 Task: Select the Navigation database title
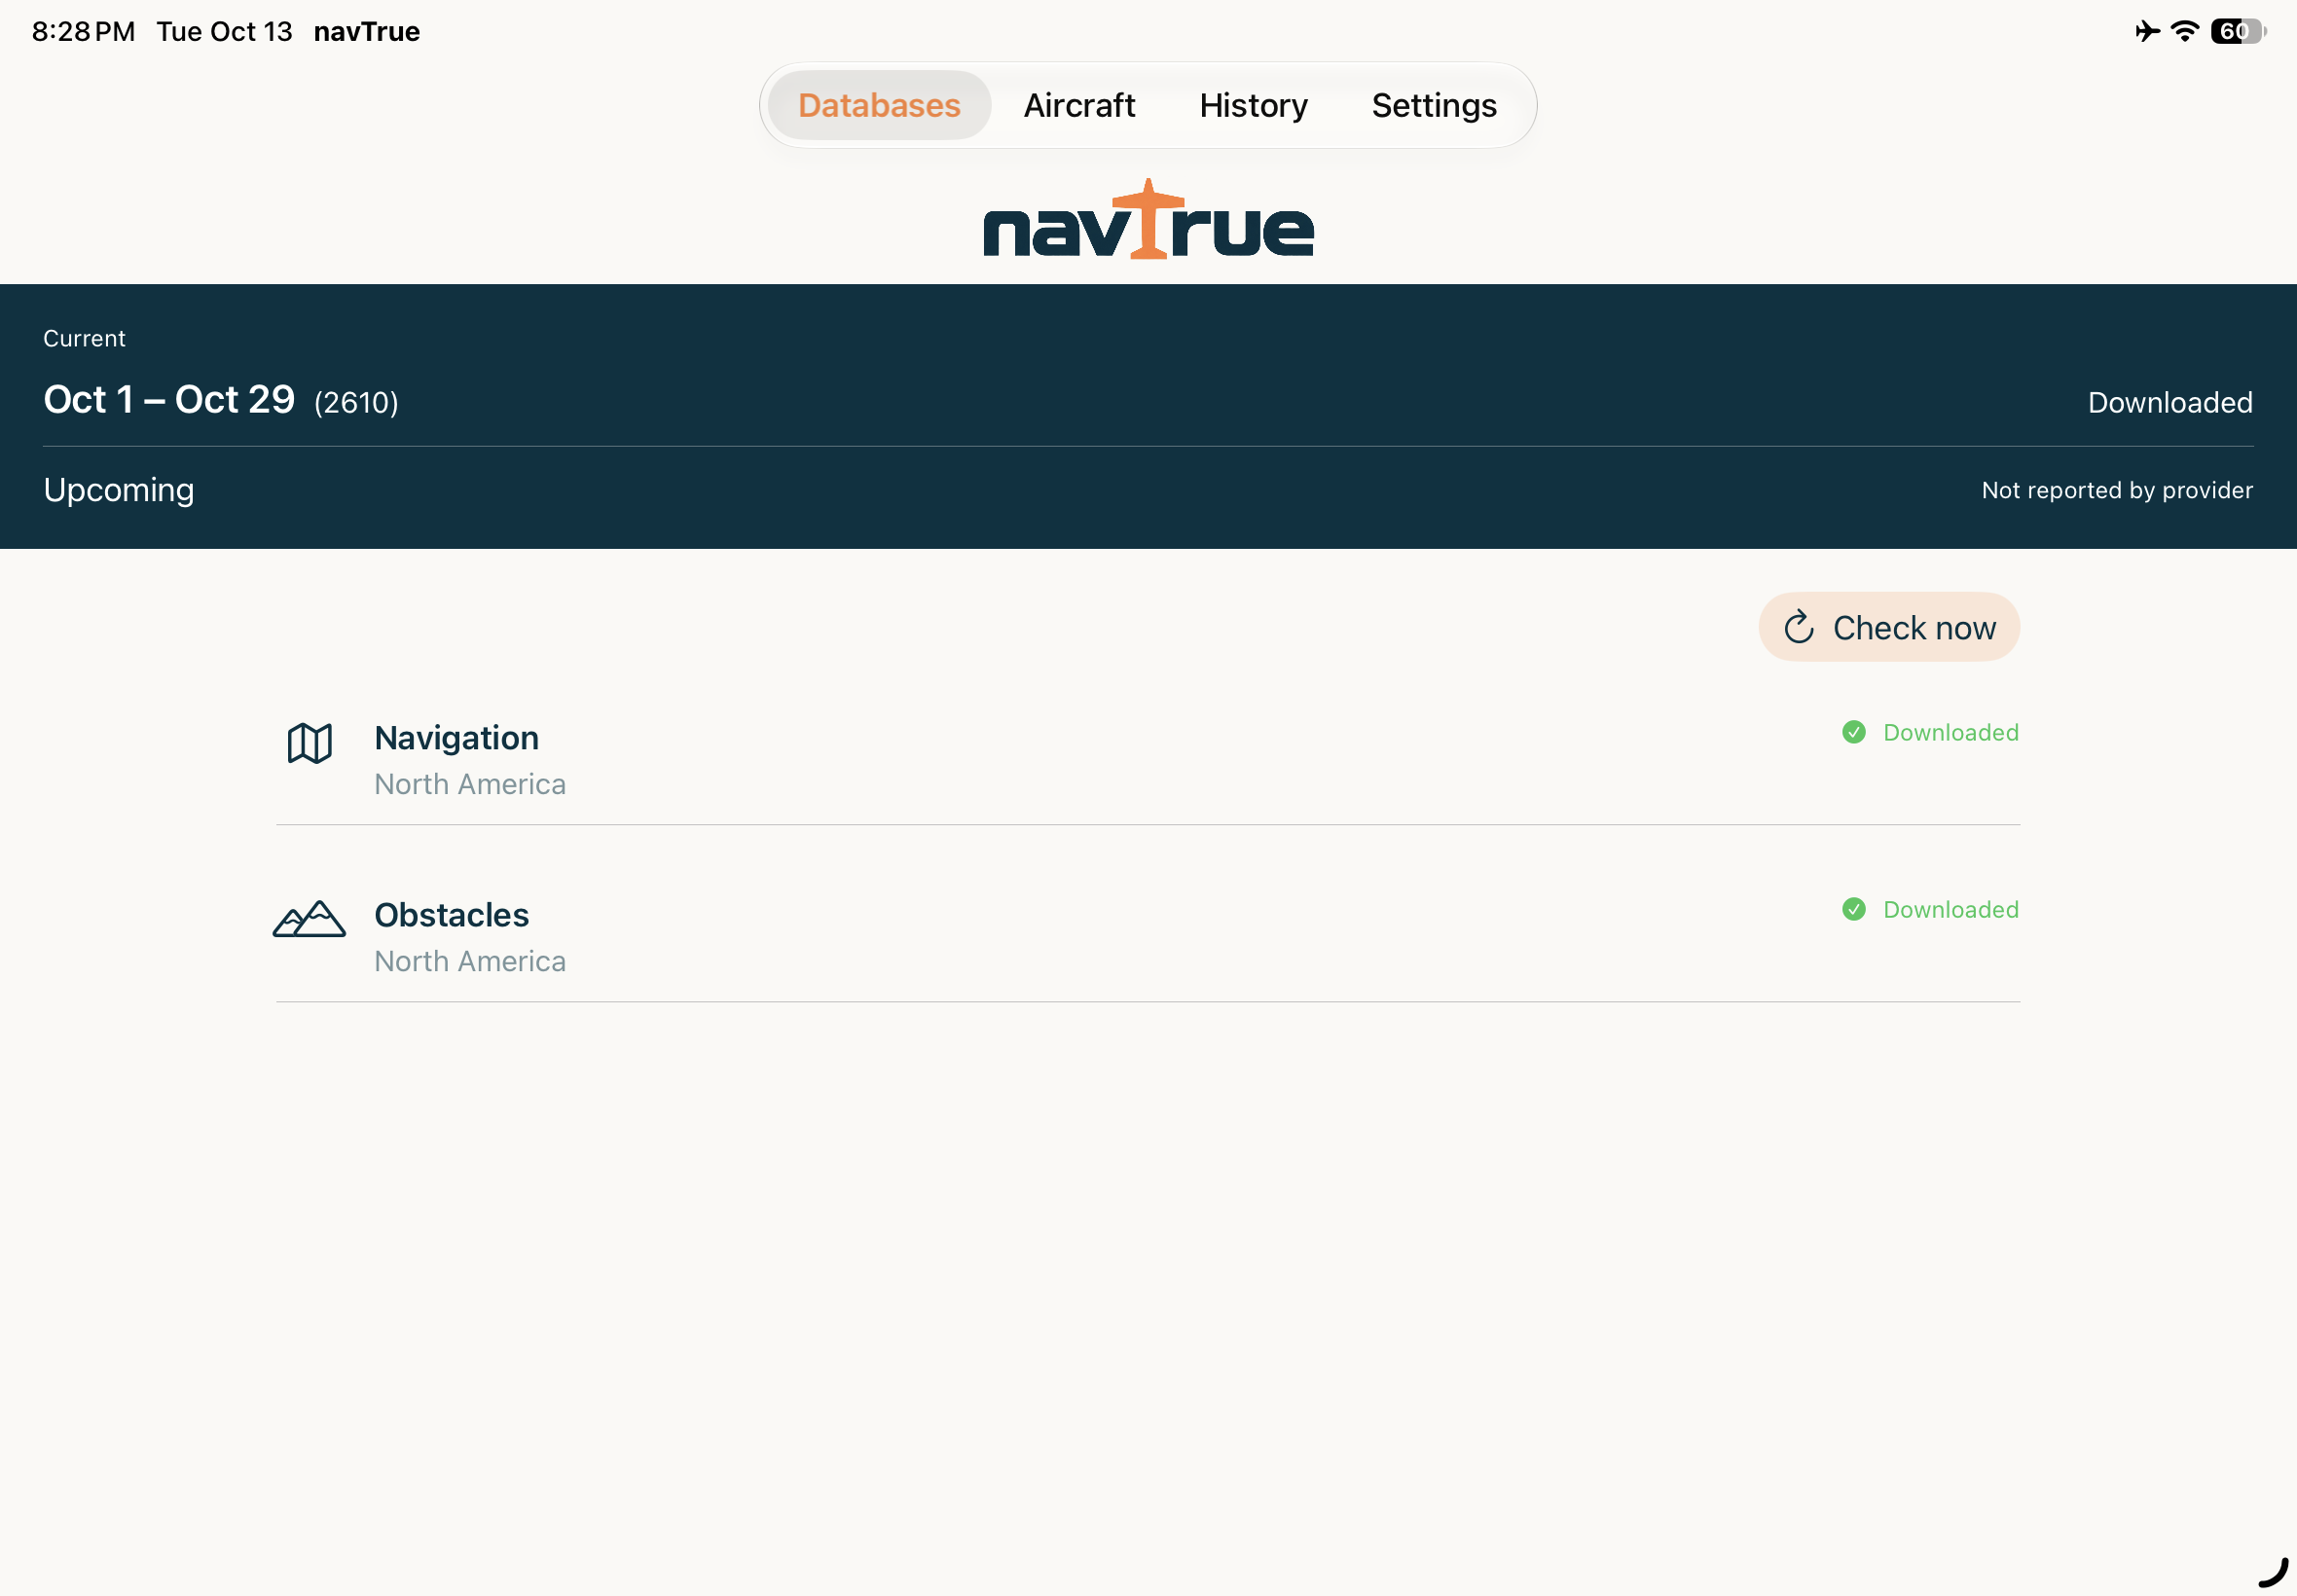tap(456, 738)
